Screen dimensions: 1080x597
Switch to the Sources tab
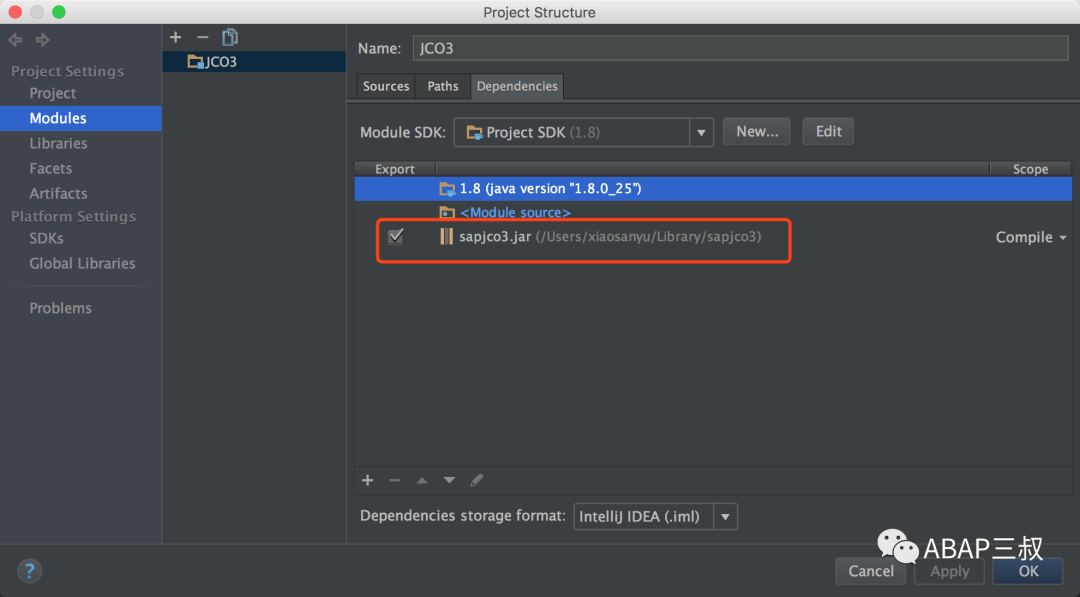tap(386, 86)
